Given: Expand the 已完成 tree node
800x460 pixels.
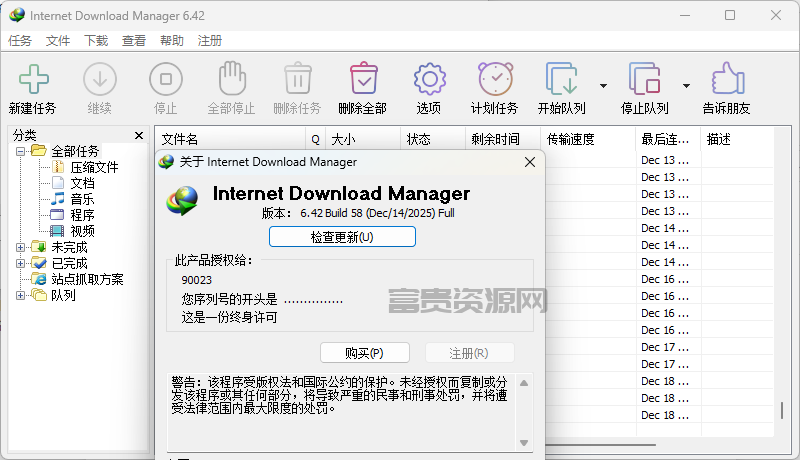Looking at the screenshot, I should click(20, 263).
